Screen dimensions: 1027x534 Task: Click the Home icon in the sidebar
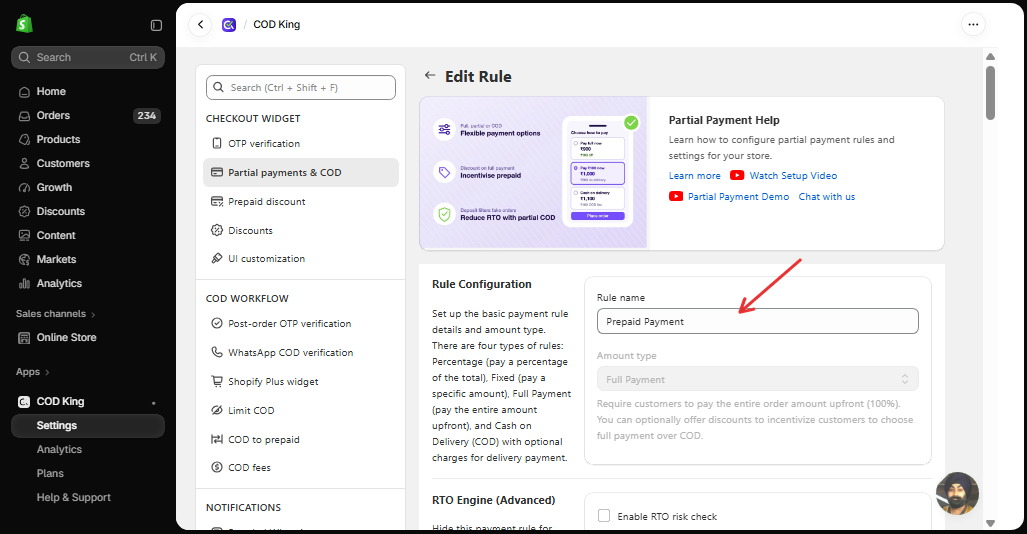(24, 92)
